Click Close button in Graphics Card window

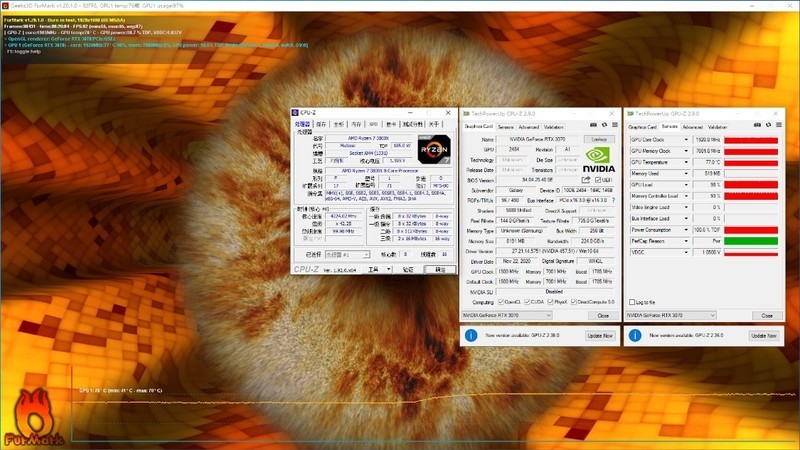[603, 315]
